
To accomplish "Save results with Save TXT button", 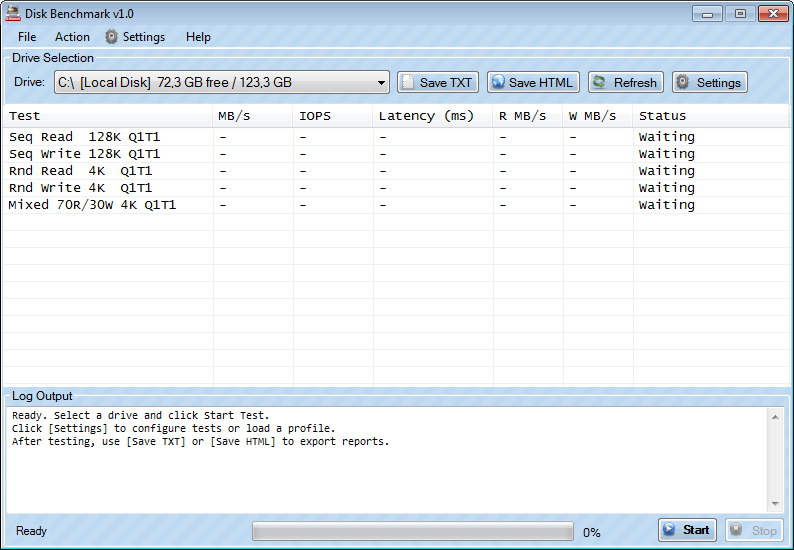I will point(438,82).
